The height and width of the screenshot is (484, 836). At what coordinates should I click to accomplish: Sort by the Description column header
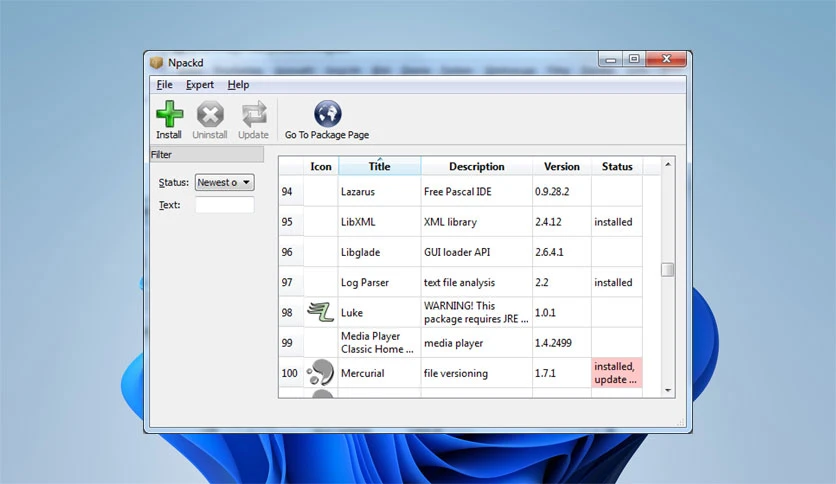click(477, 166)
